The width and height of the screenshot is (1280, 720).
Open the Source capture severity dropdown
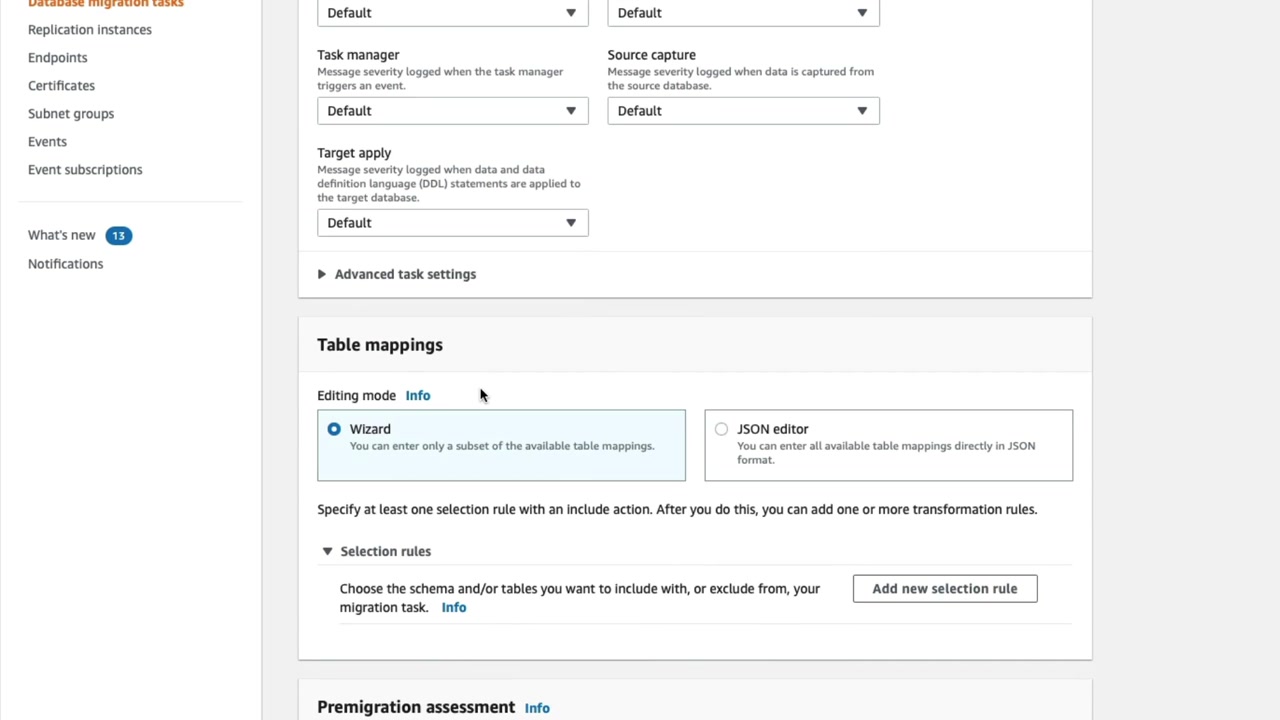[743, 111]
